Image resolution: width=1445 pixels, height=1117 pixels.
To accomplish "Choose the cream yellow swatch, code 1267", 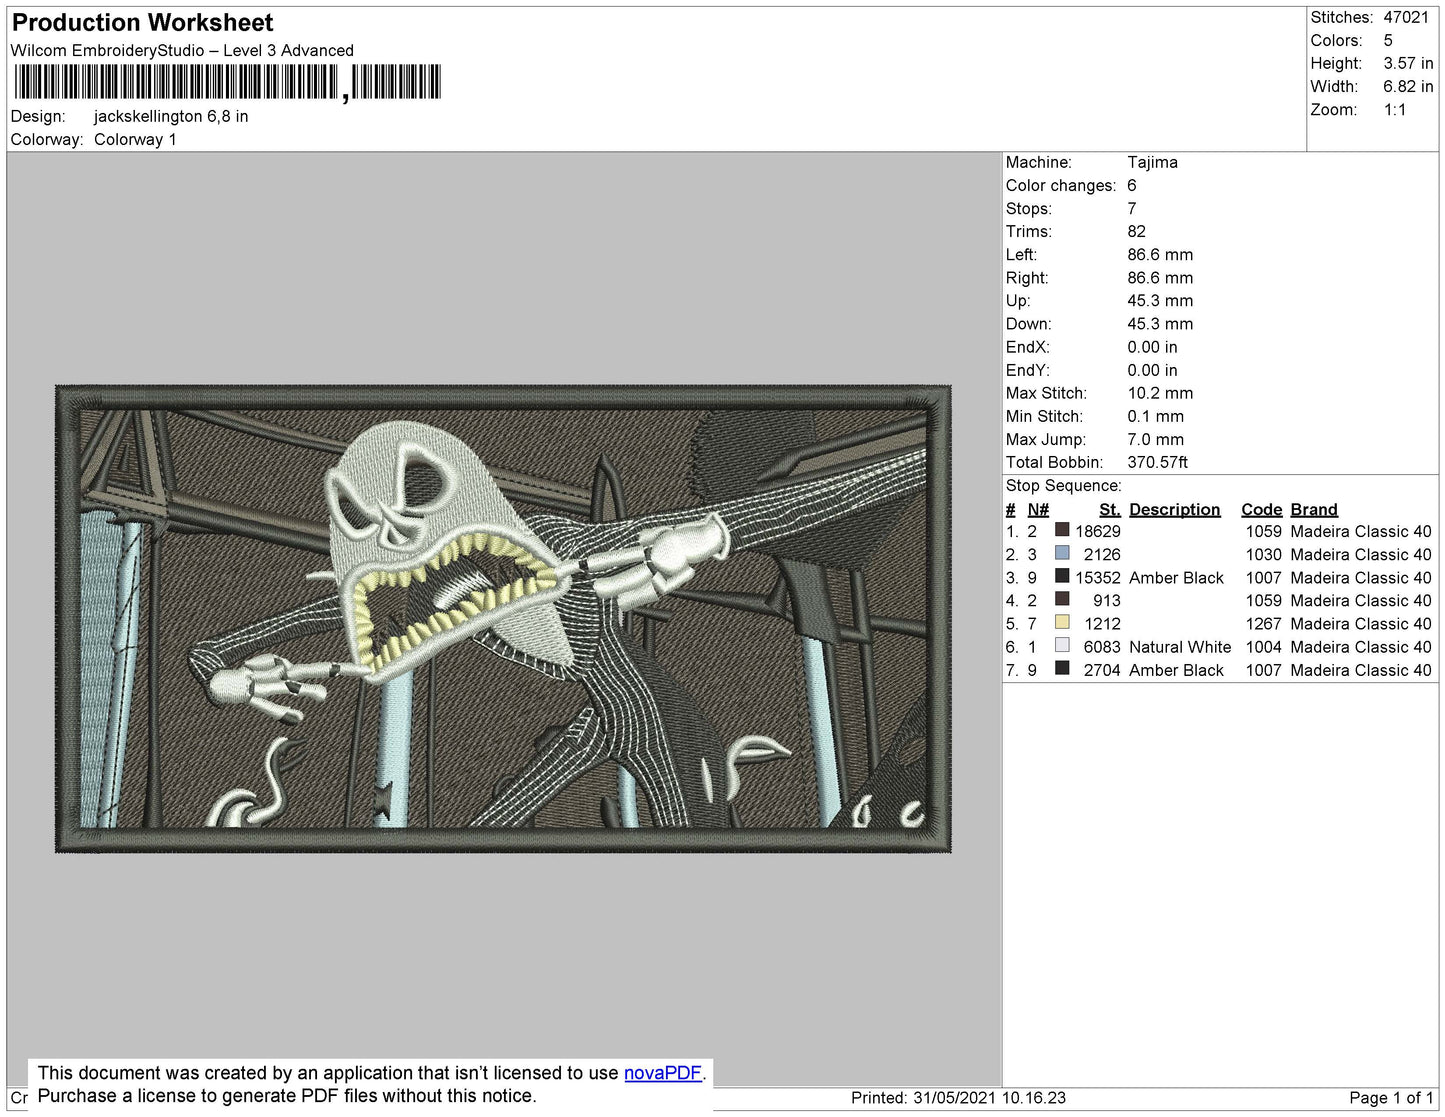I will pyautogui.click(x=1062, y=622).
